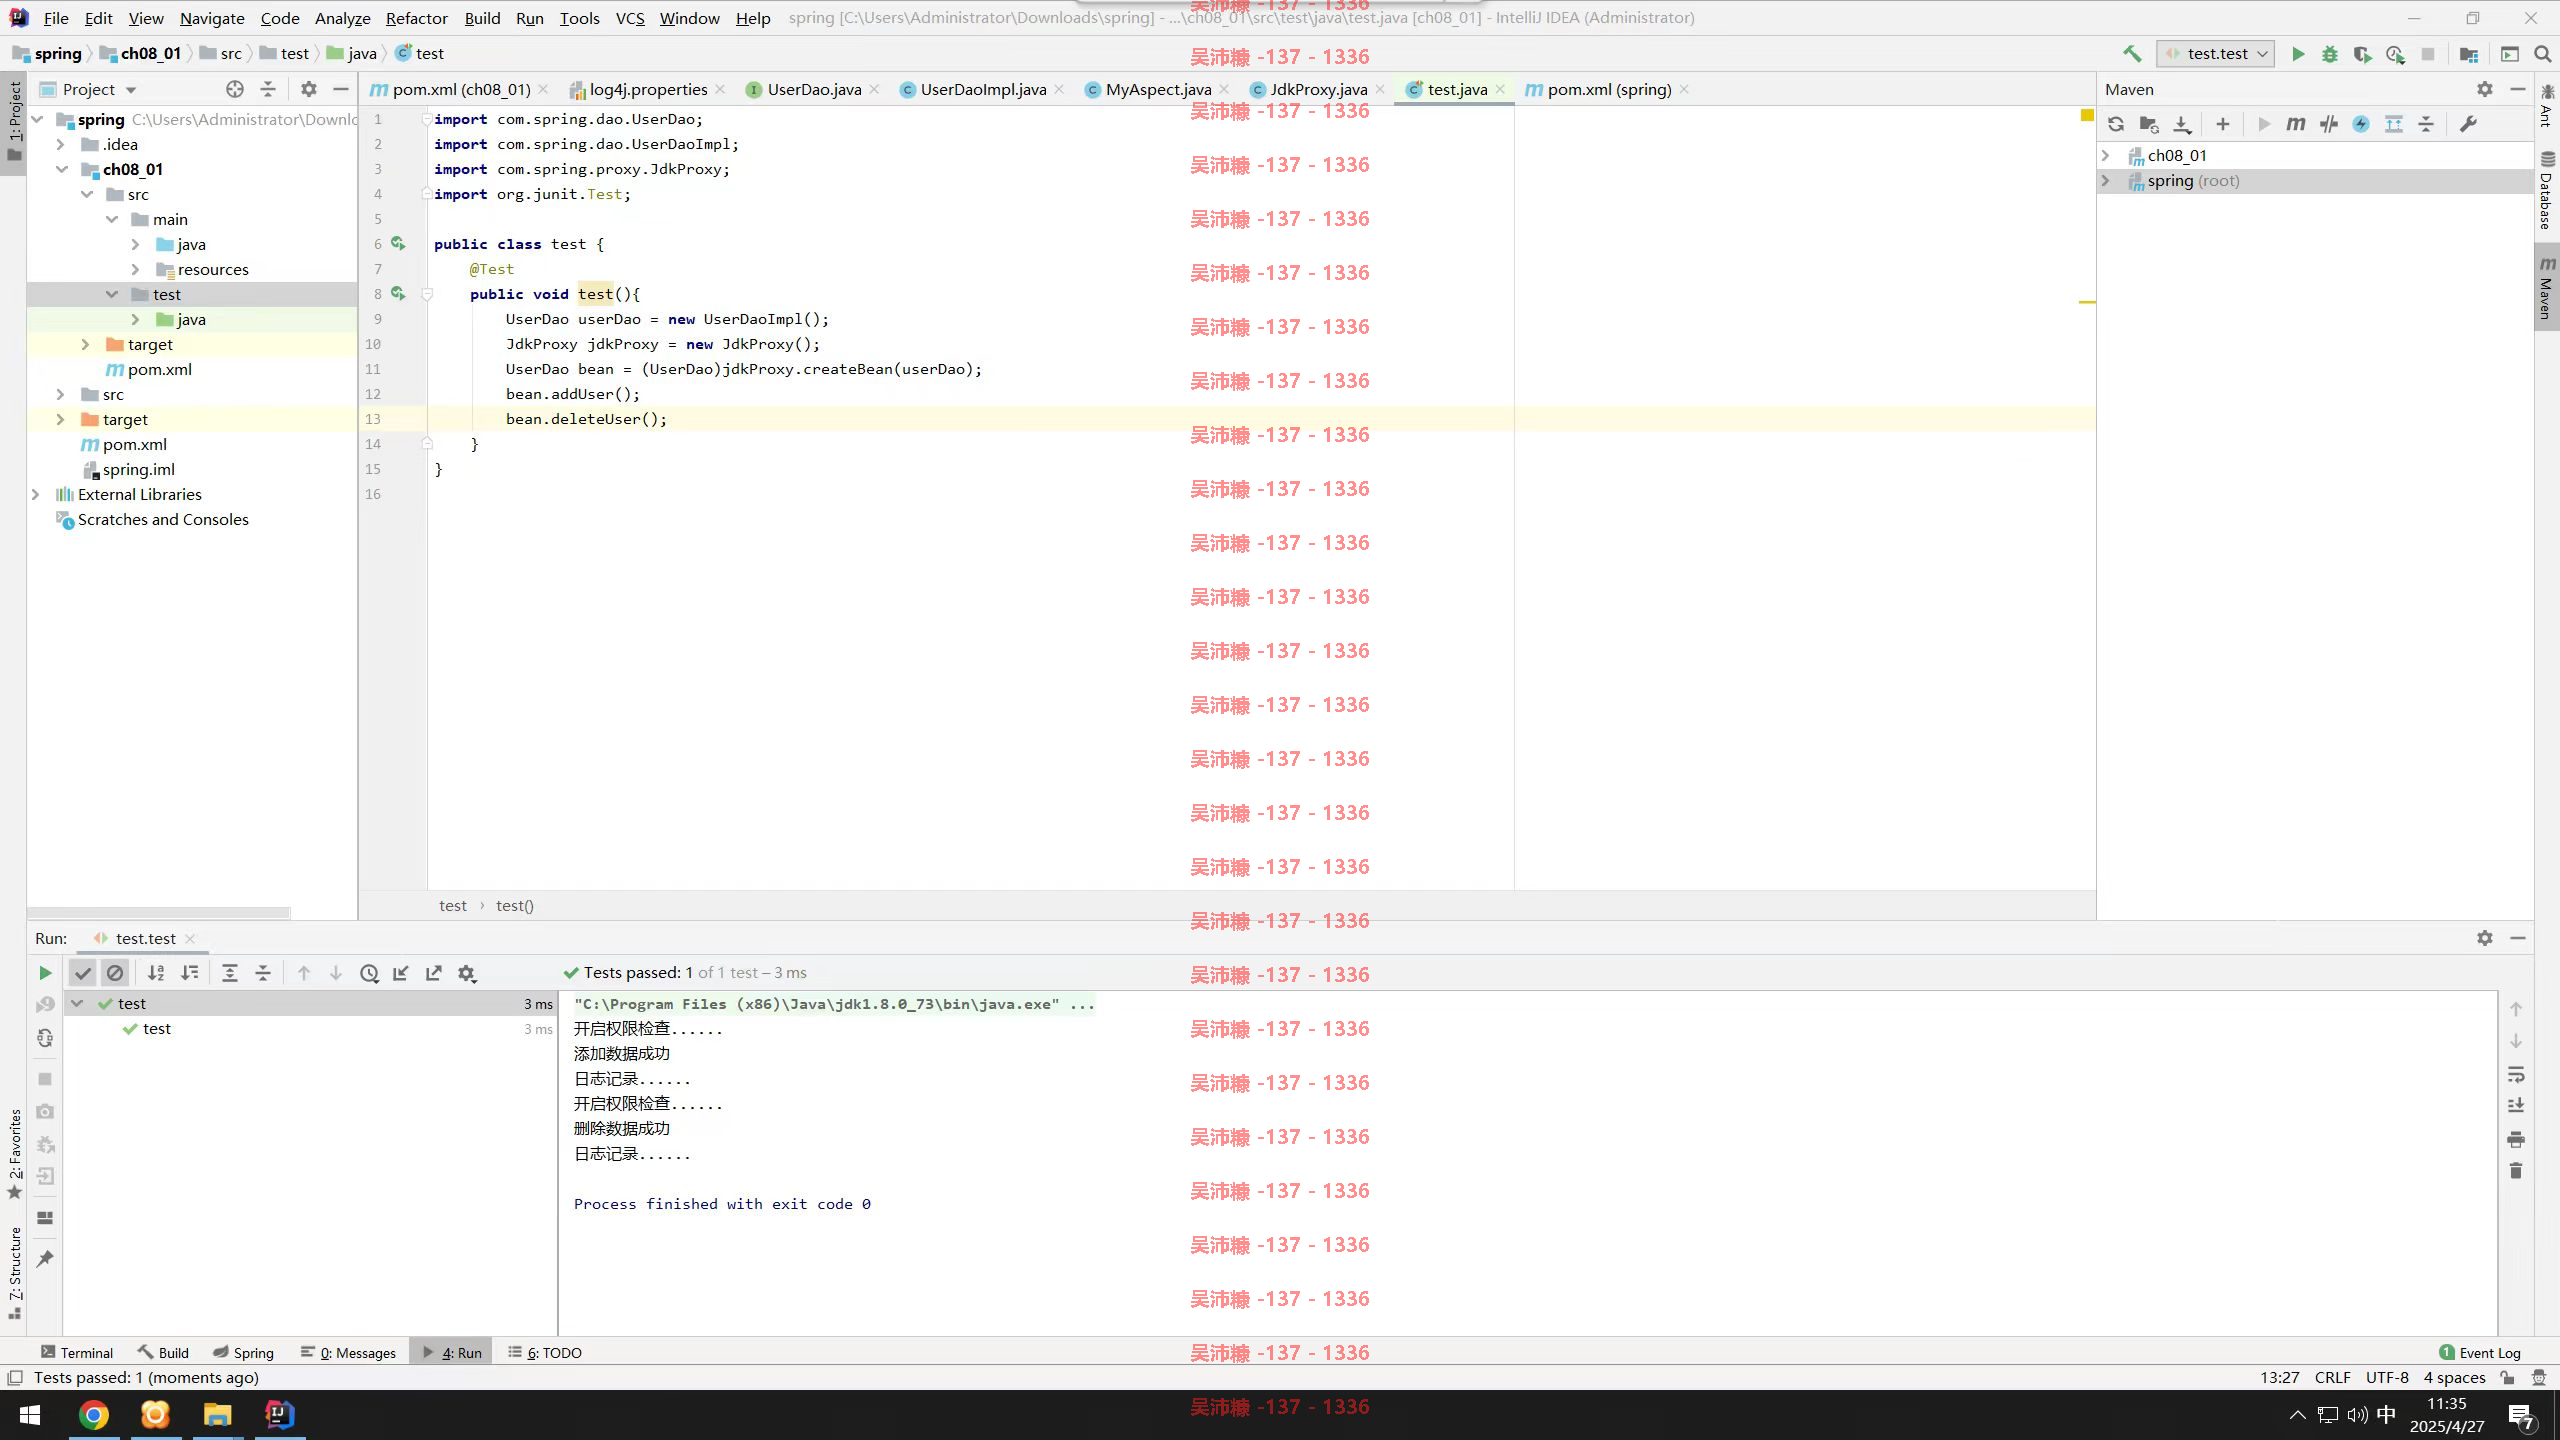
Task: Execute Maven goal 'm' icon
Action: (2296, 124)
